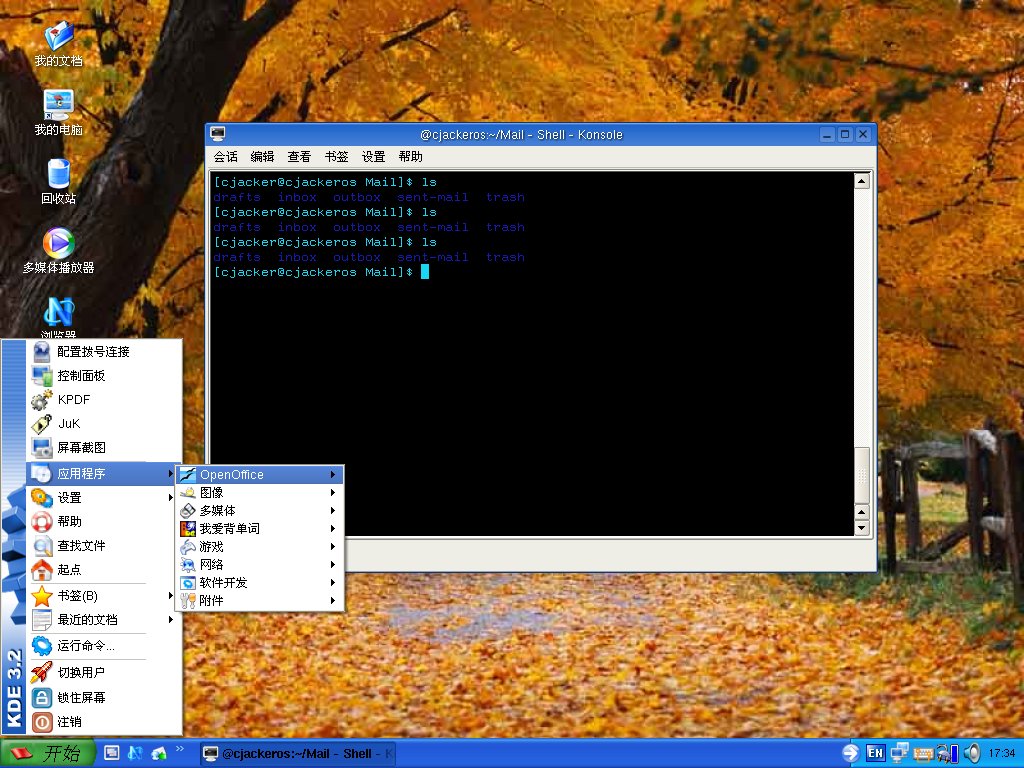Image resolution: width=1024 pixels, height=768 pixels.
Task: Click the 运行命令 gear icon
Action: (42, 646)
